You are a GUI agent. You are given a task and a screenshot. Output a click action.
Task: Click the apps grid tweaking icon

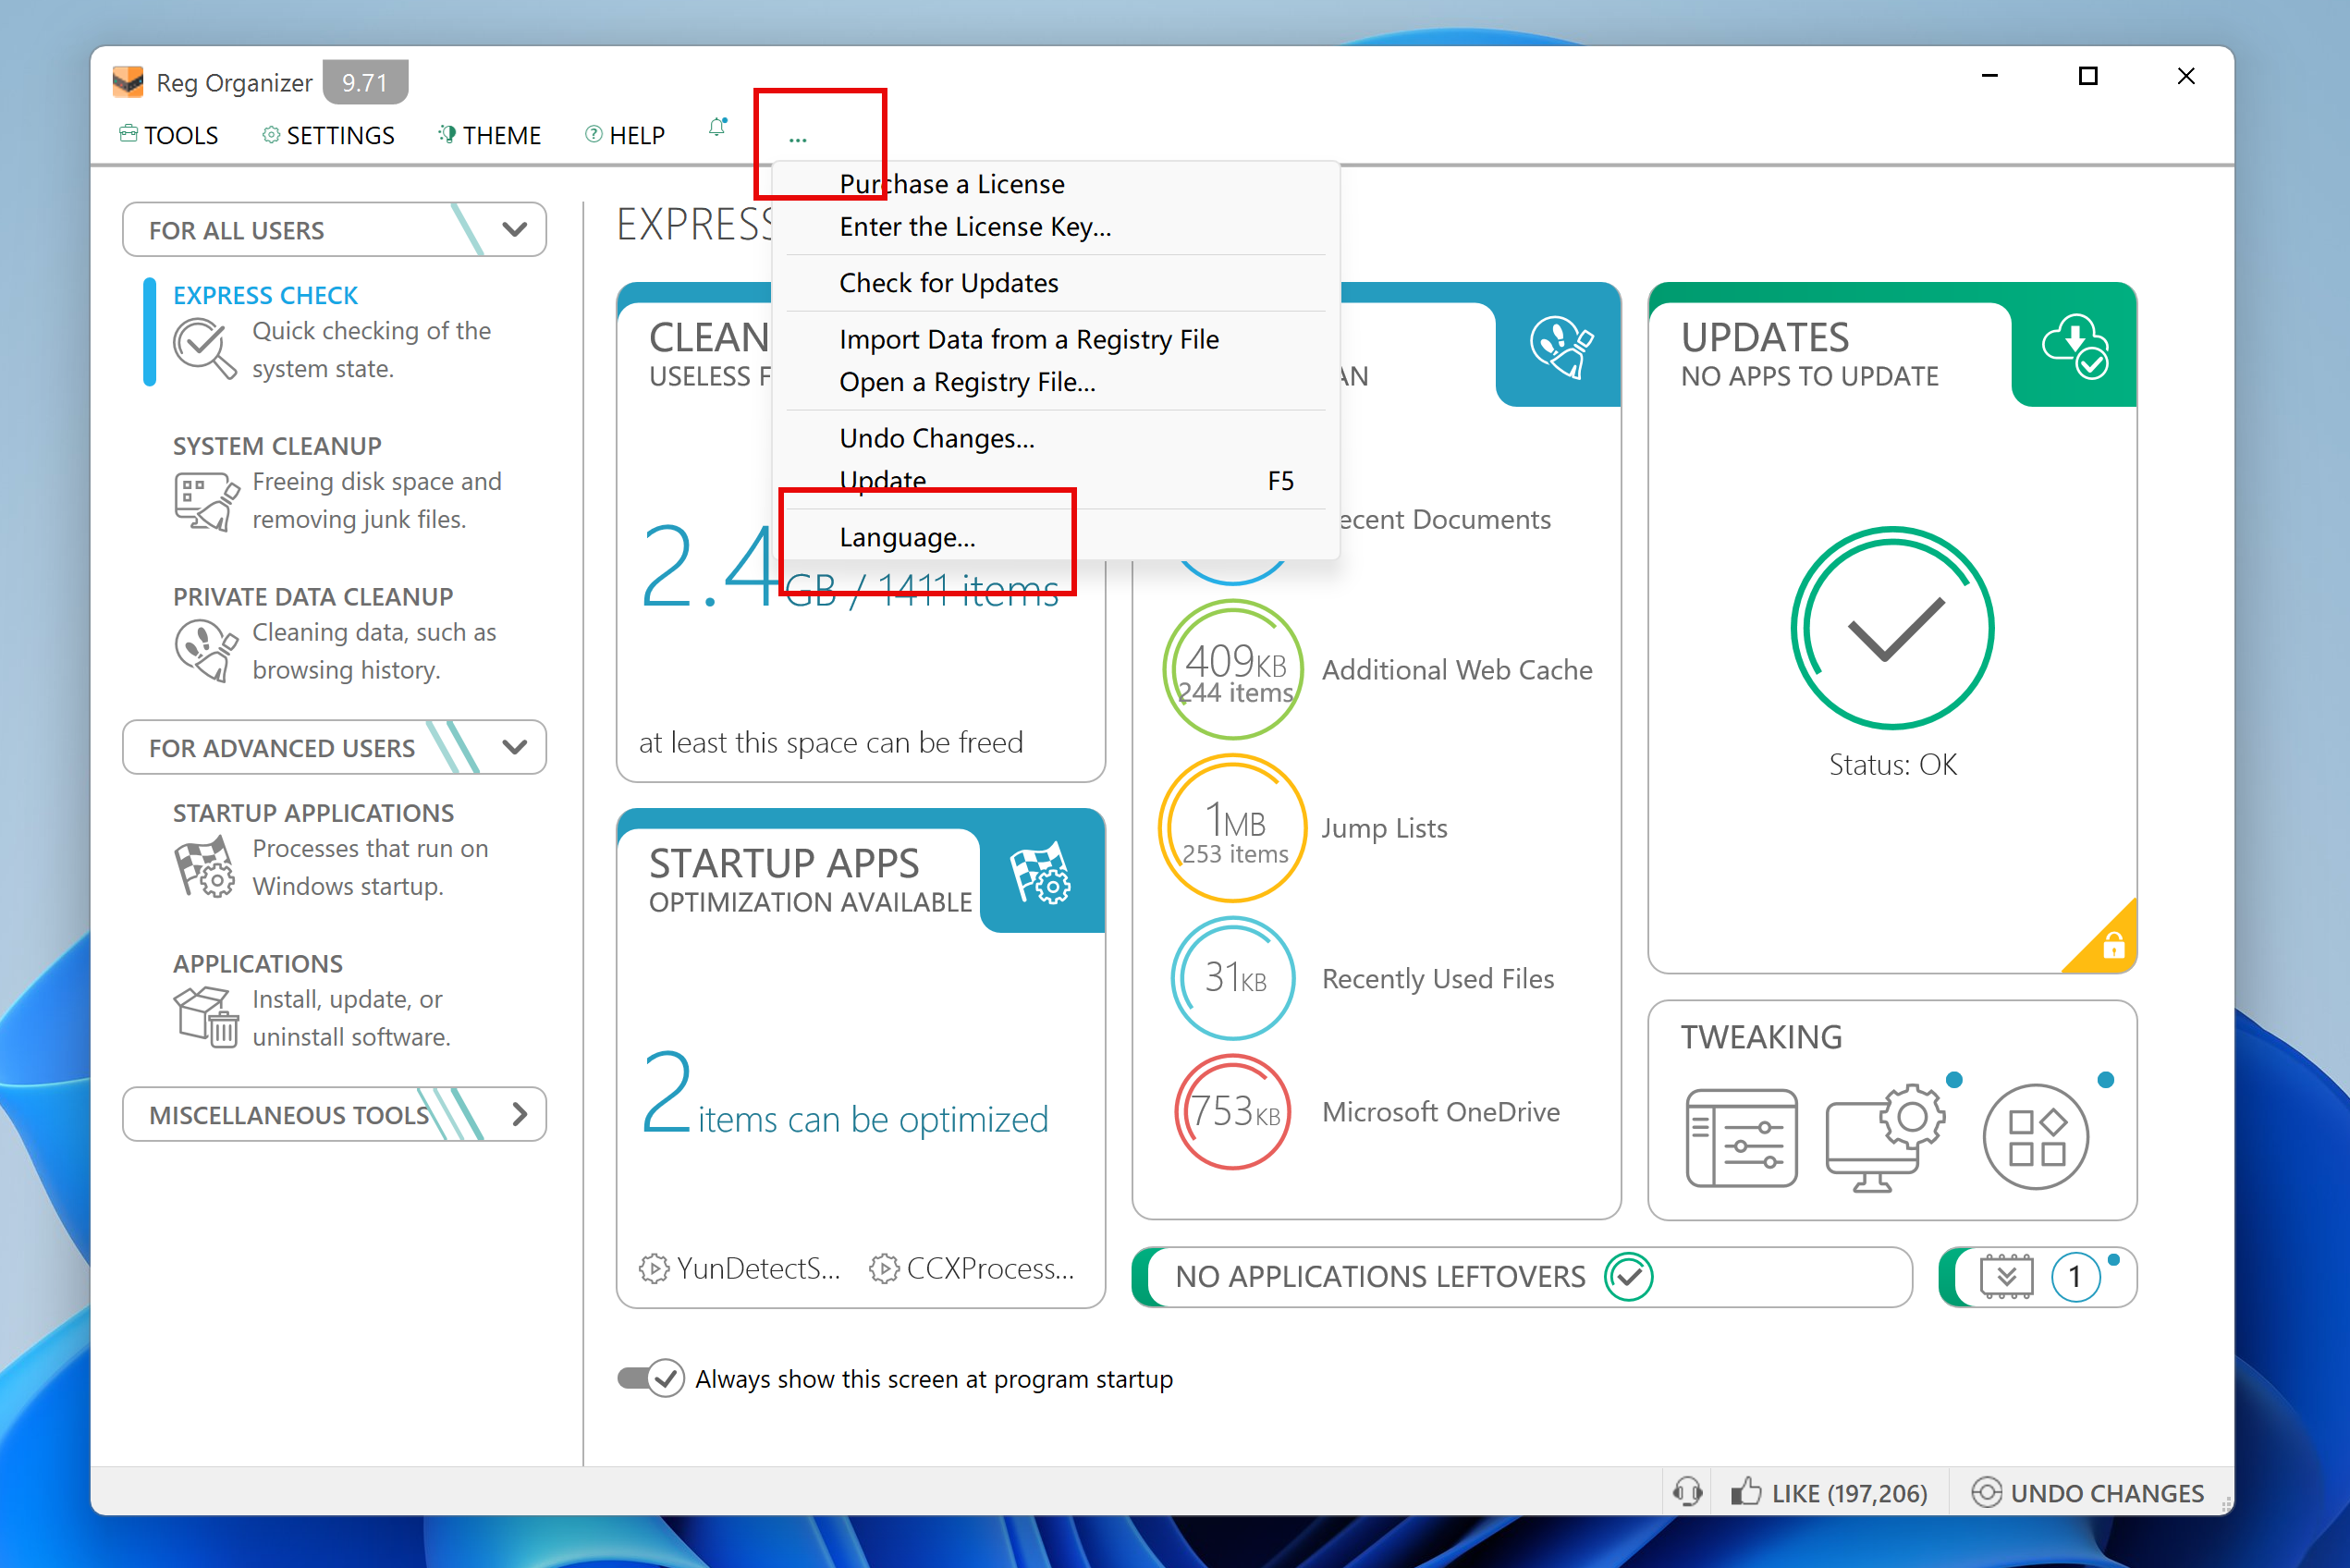pyautogui.click(x=2035, y=1138)
